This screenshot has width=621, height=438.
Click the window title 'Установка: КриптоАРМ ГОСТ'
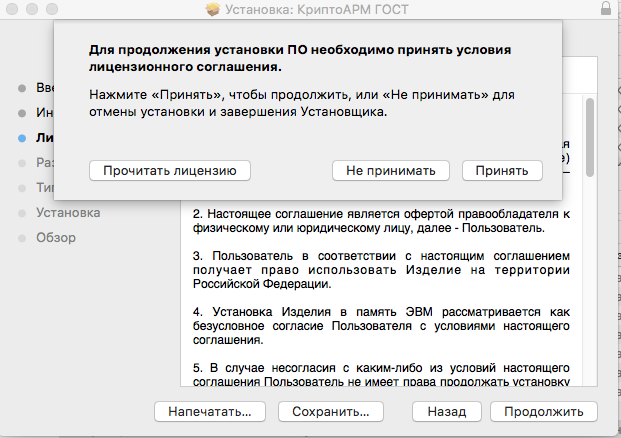[x=316, y=9]
